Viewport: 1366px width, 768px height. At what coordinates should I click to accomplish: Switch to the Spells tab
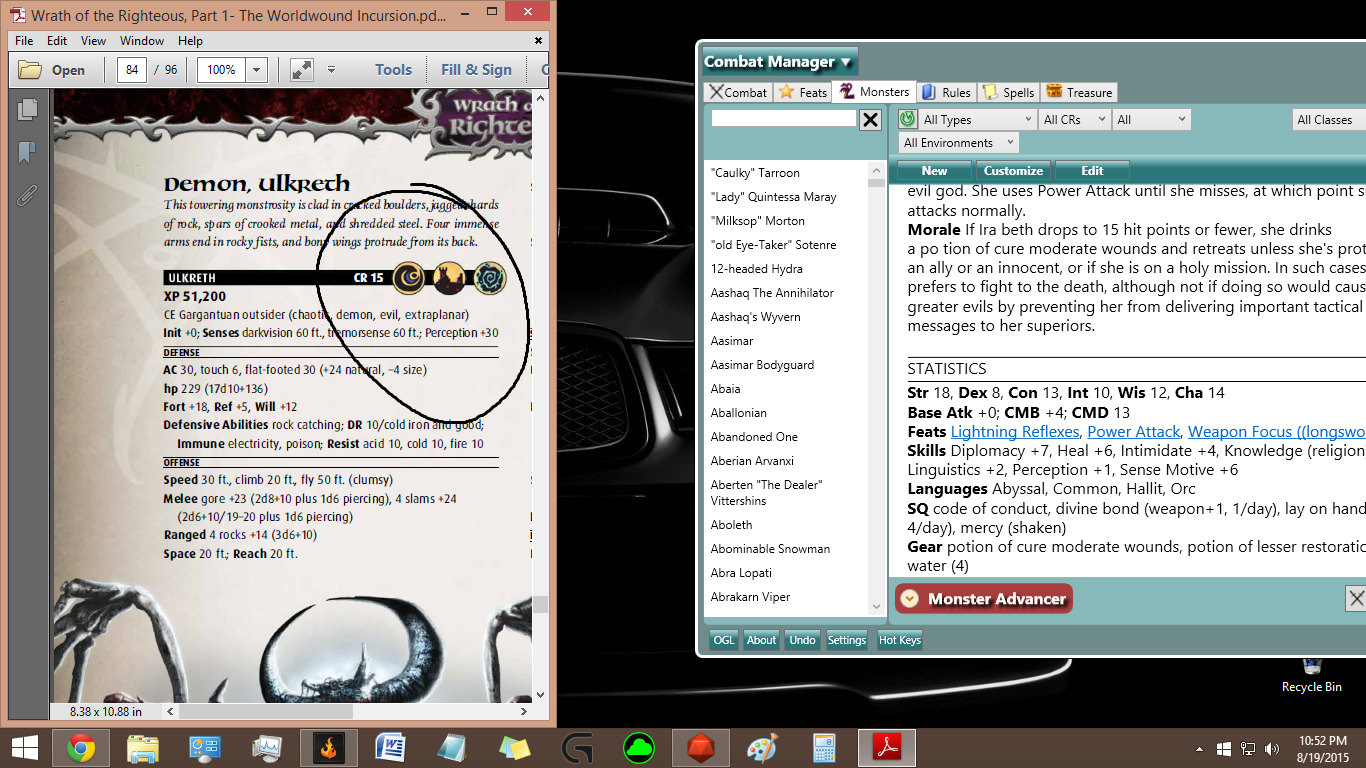click(1009, 92)
